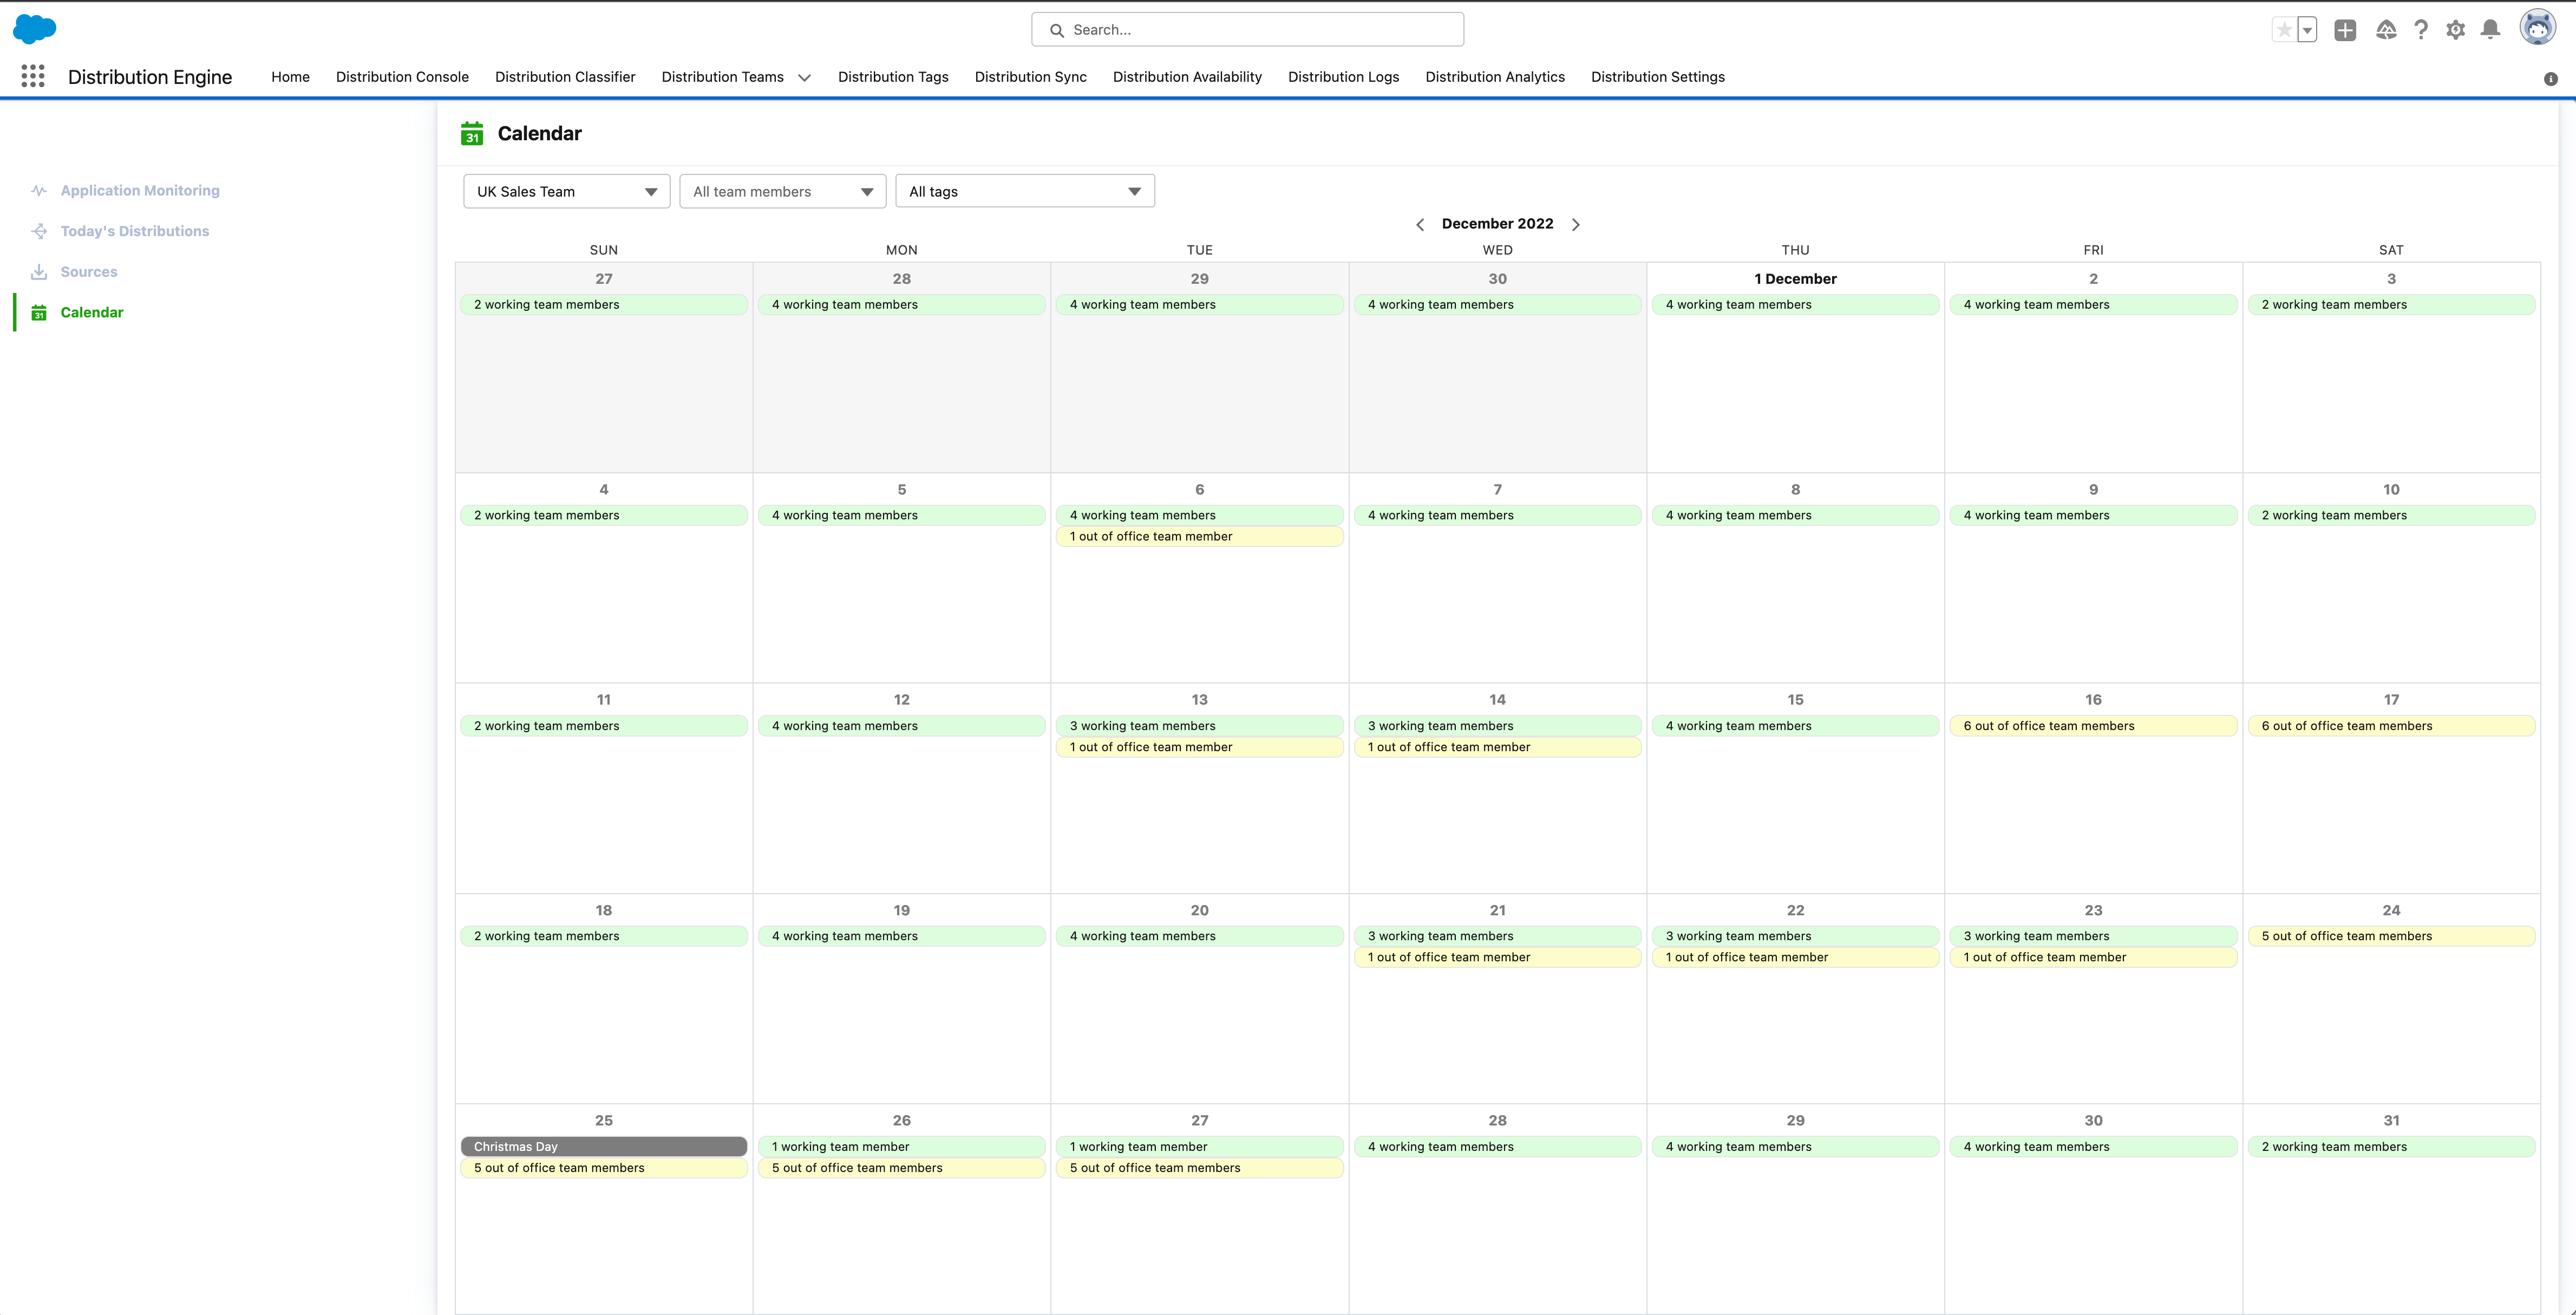
Task: Open 4 working team members on 1 December
Action: [x=1795, y=304]
